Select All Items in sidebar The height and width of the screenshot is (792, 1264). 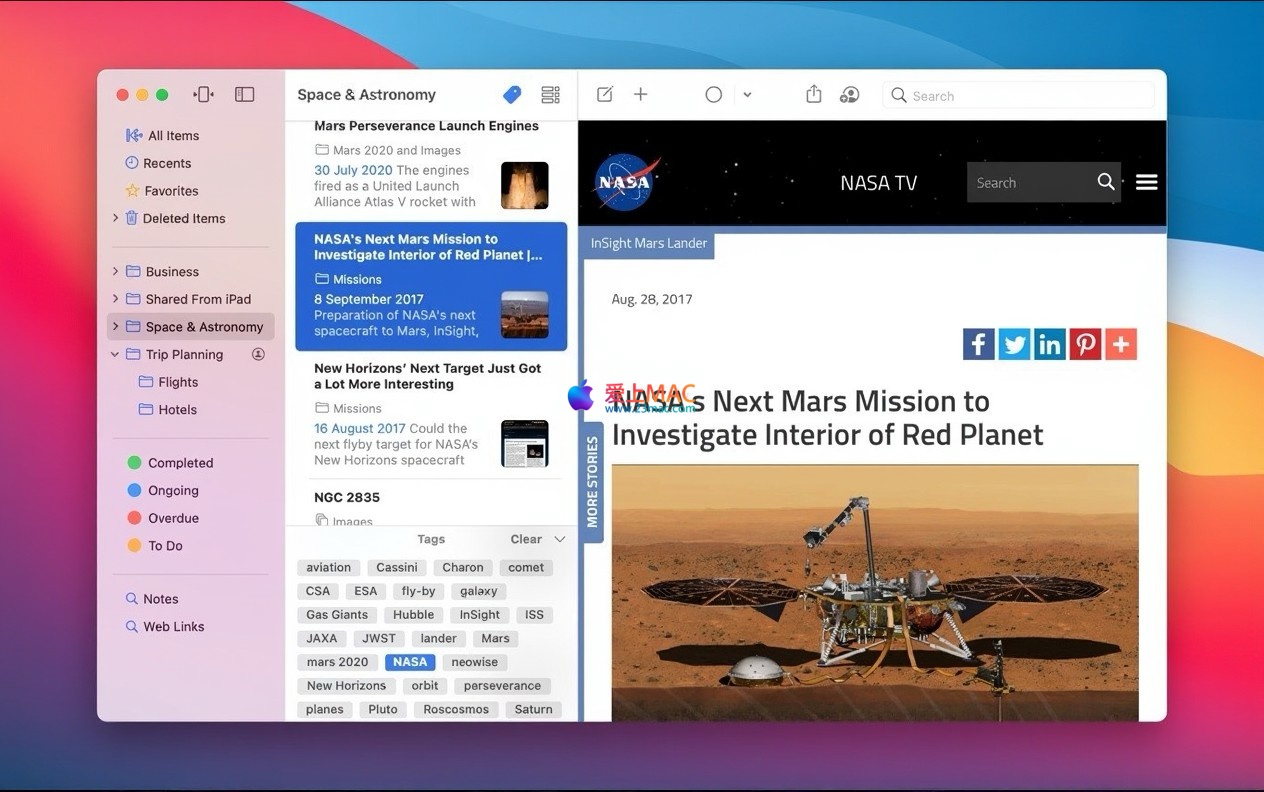point(173,136)
